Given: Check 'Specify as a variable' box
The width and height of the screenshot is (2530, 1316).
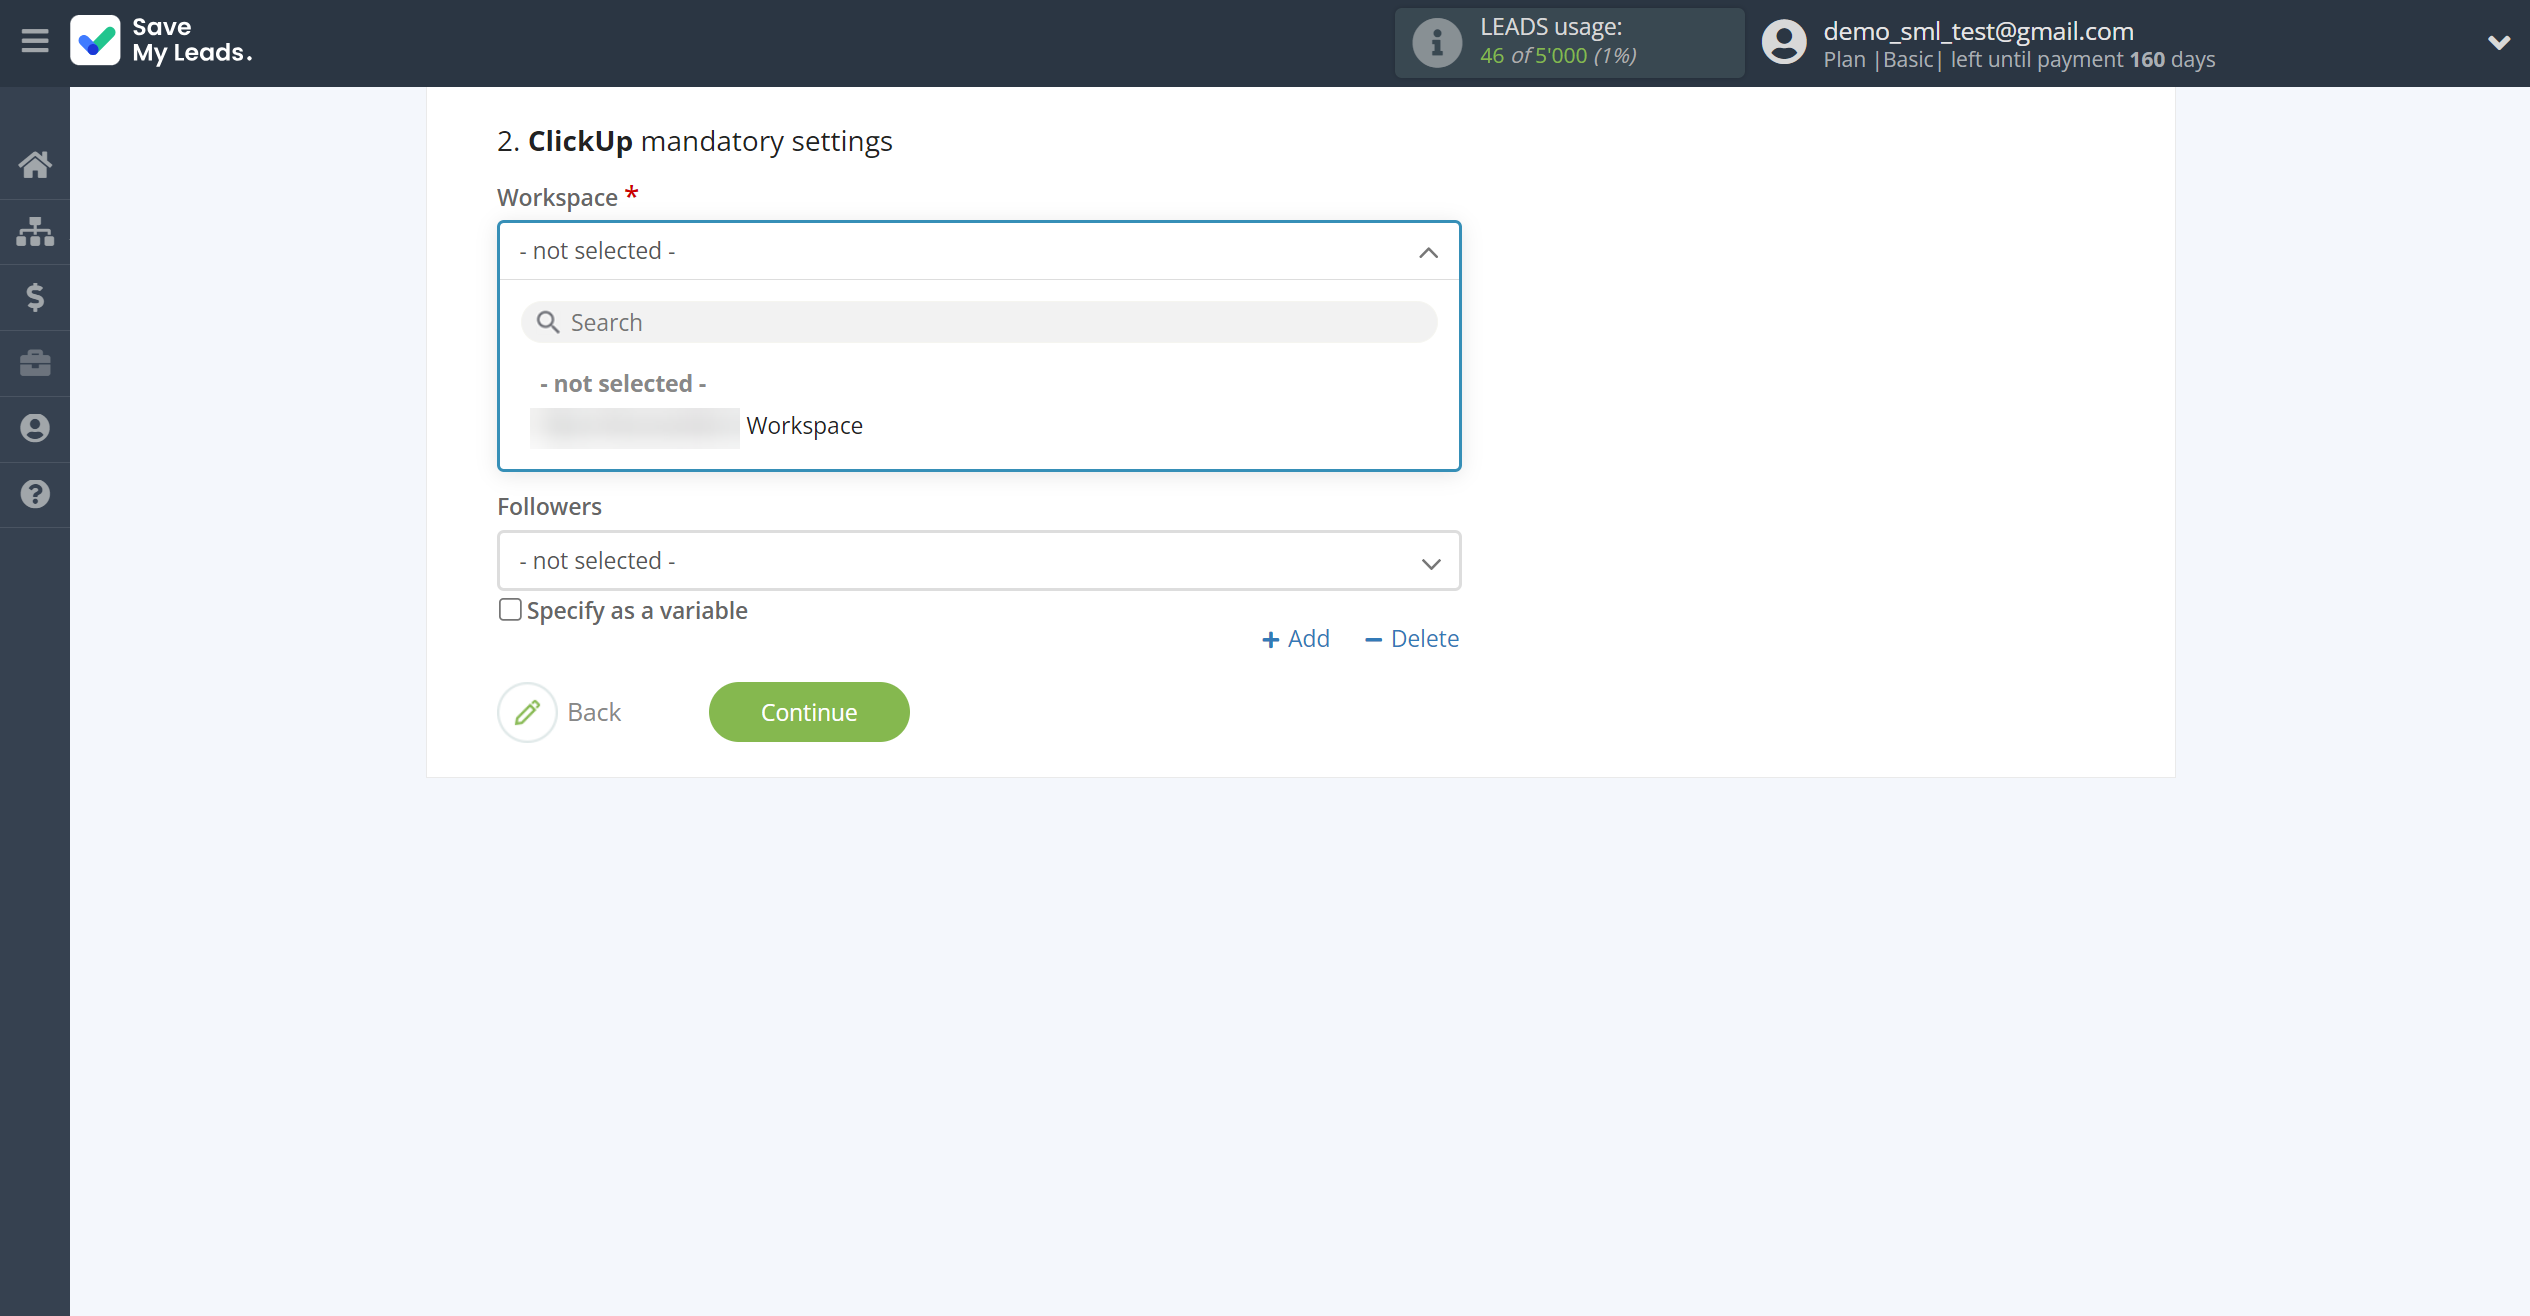Looking at the screenshot, I should click(510, 610).
